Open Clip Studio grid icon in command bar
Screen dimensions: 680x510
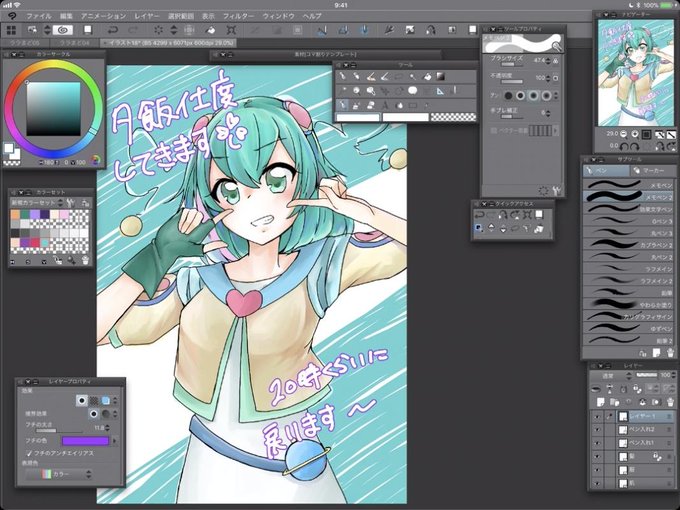tap(11, 30)
